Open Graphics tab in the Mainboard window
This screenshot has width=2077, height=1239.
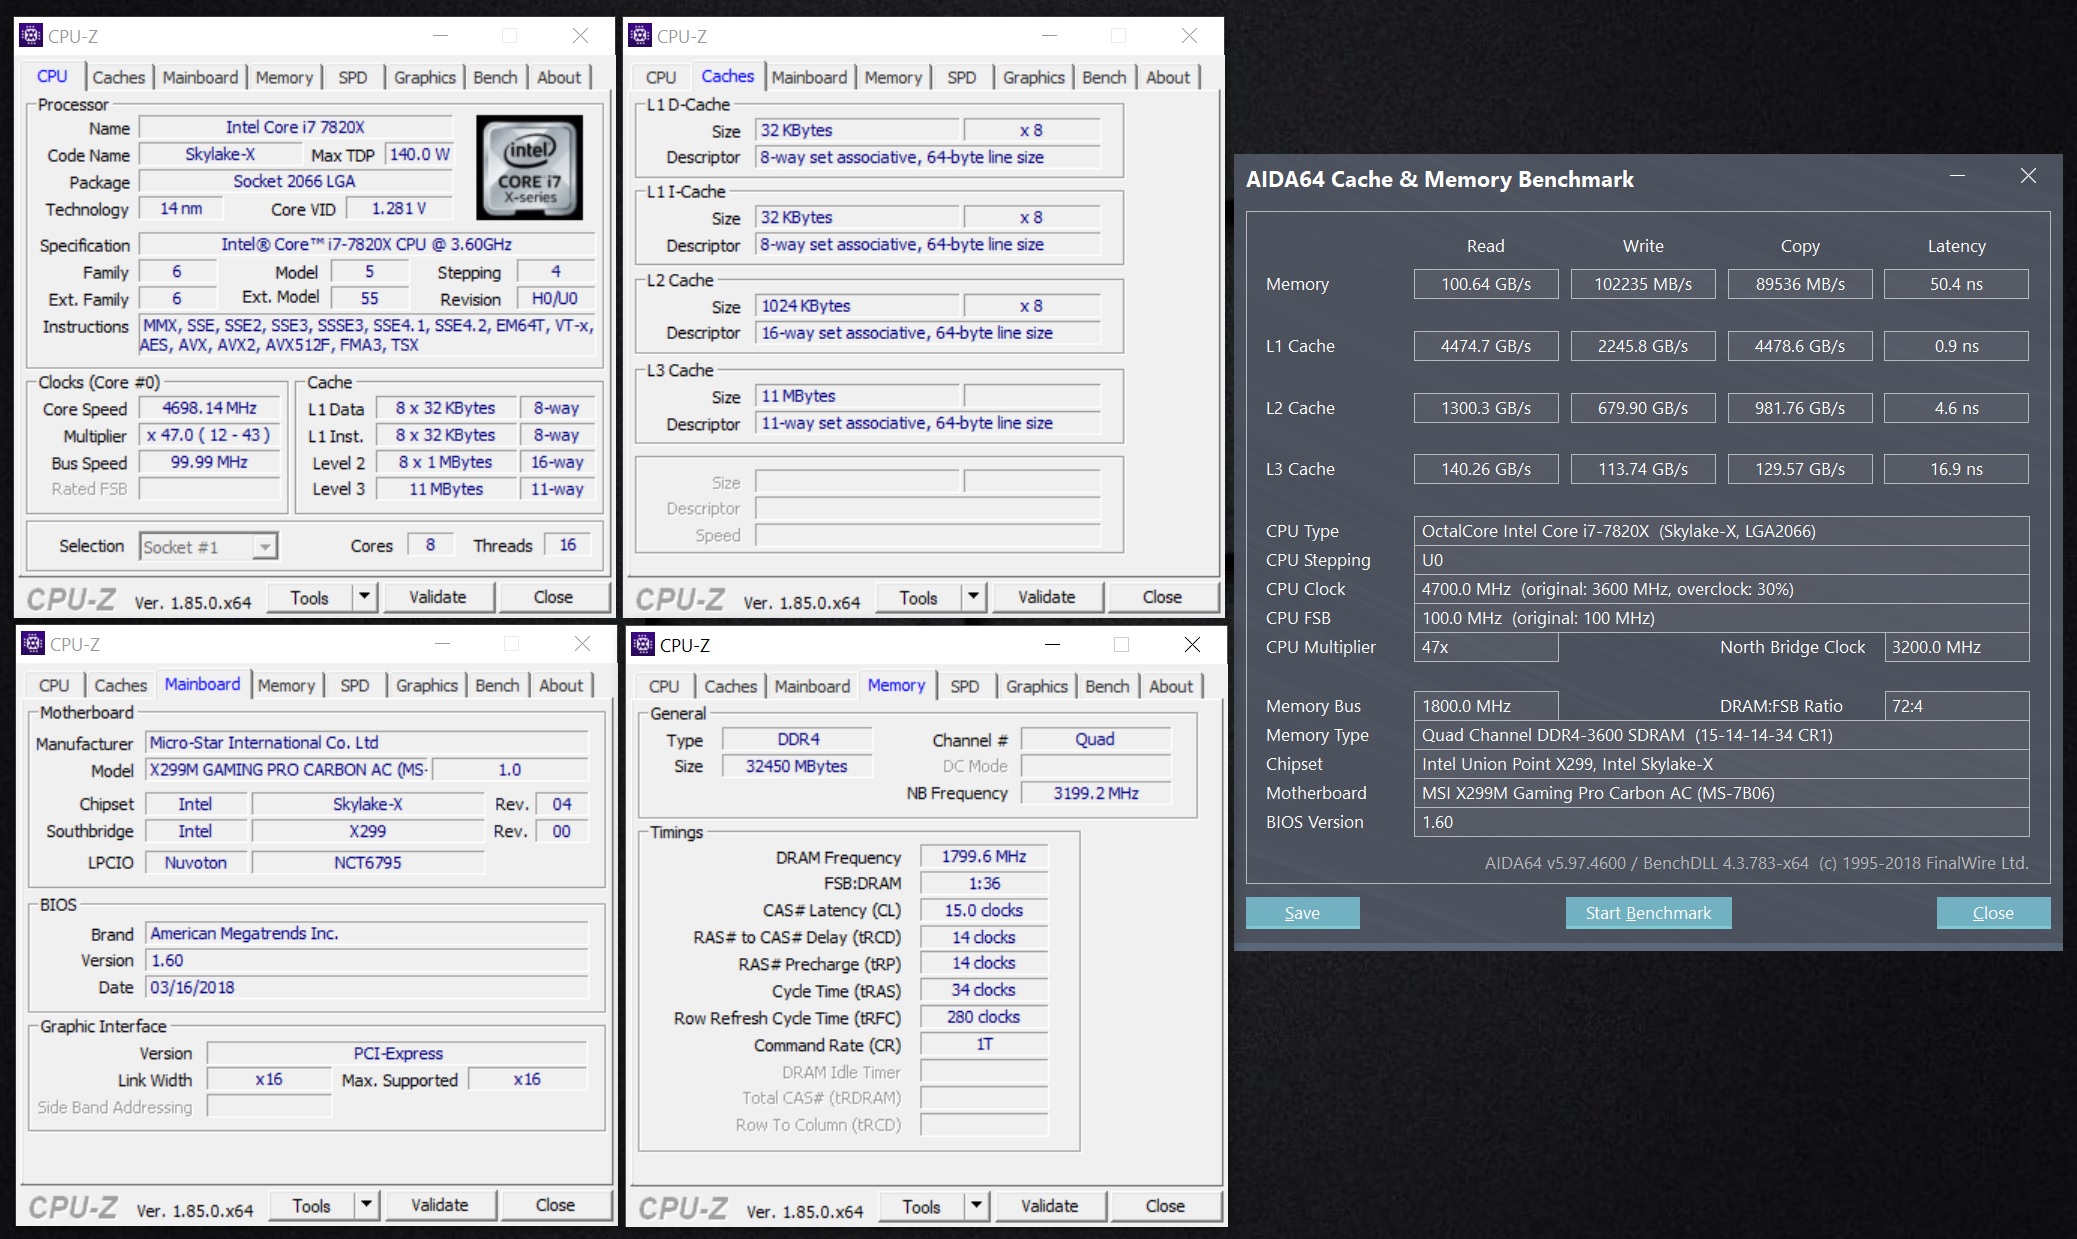[426, 685]
